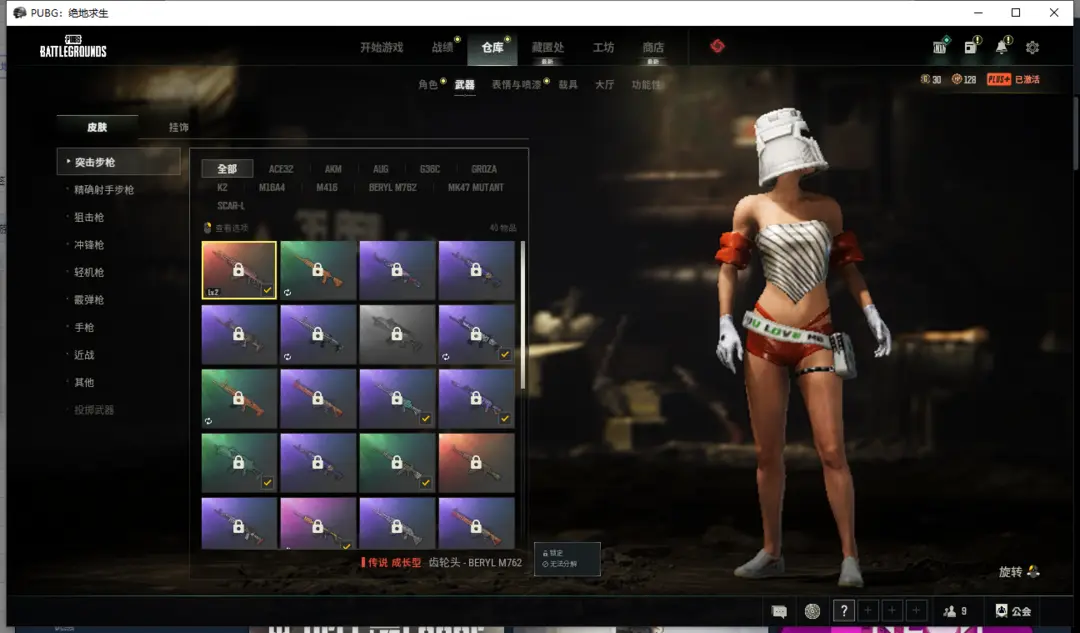Switch to the 大厅 sub-tab
This screenshot has width=1080, height=633.
tap(605, 84)
